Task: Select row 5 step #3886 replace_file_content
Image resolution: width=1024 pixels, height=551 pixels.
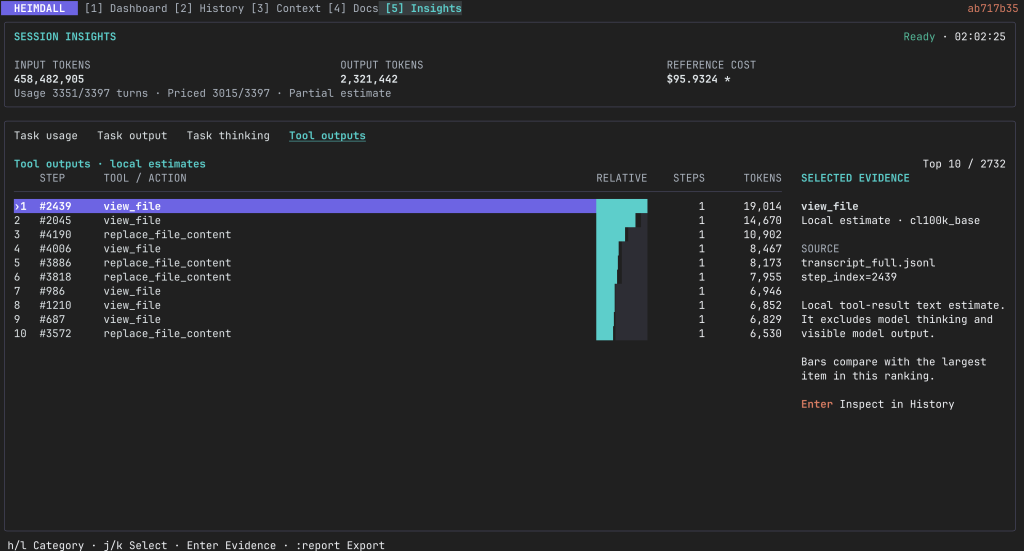Action: (398, 263)
